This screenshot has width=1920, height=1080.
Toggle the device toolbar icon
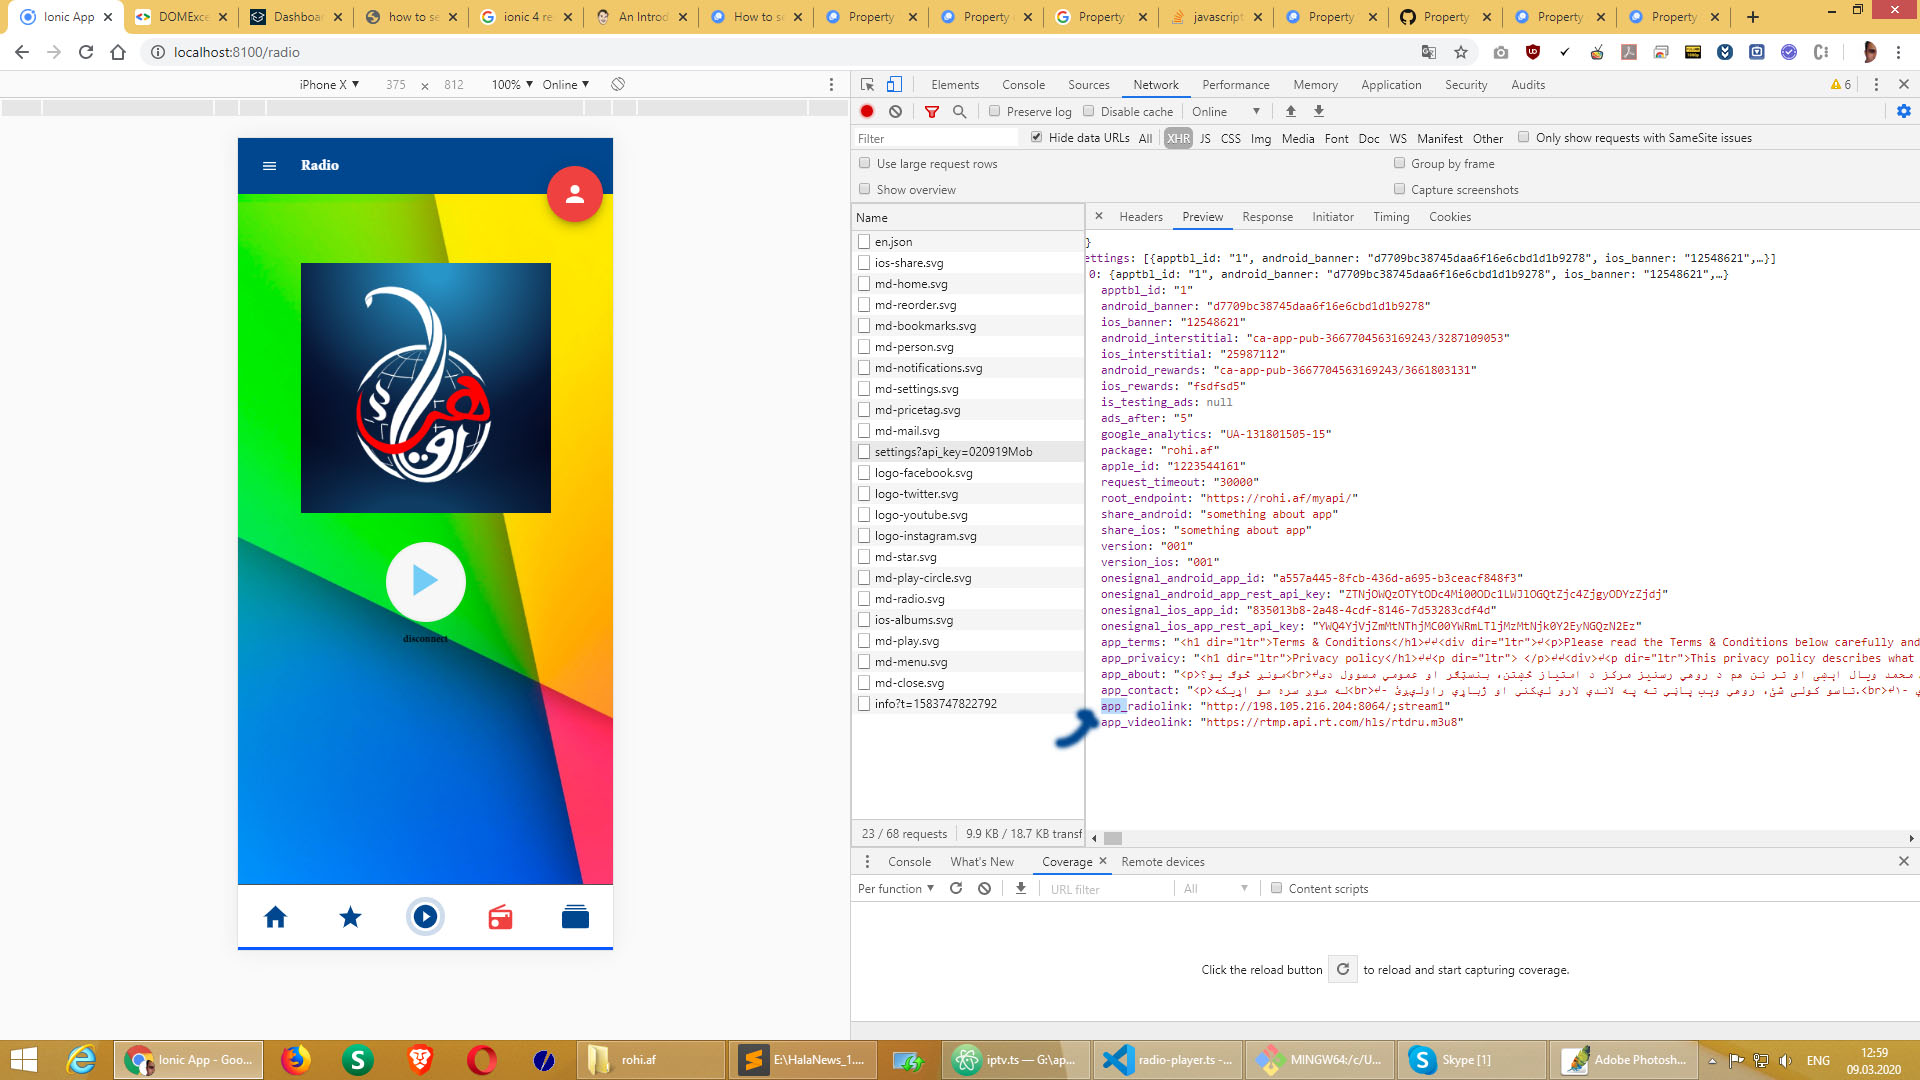tap(895, 85)
